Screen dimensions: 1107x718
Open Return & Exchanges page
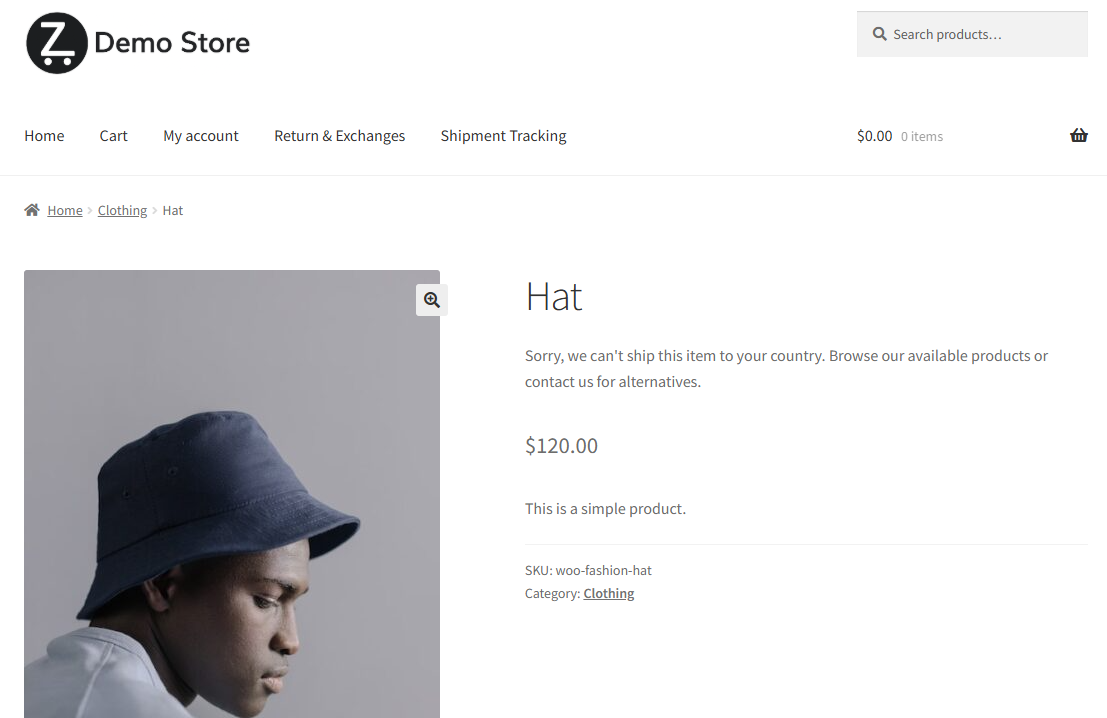(340, 136)
